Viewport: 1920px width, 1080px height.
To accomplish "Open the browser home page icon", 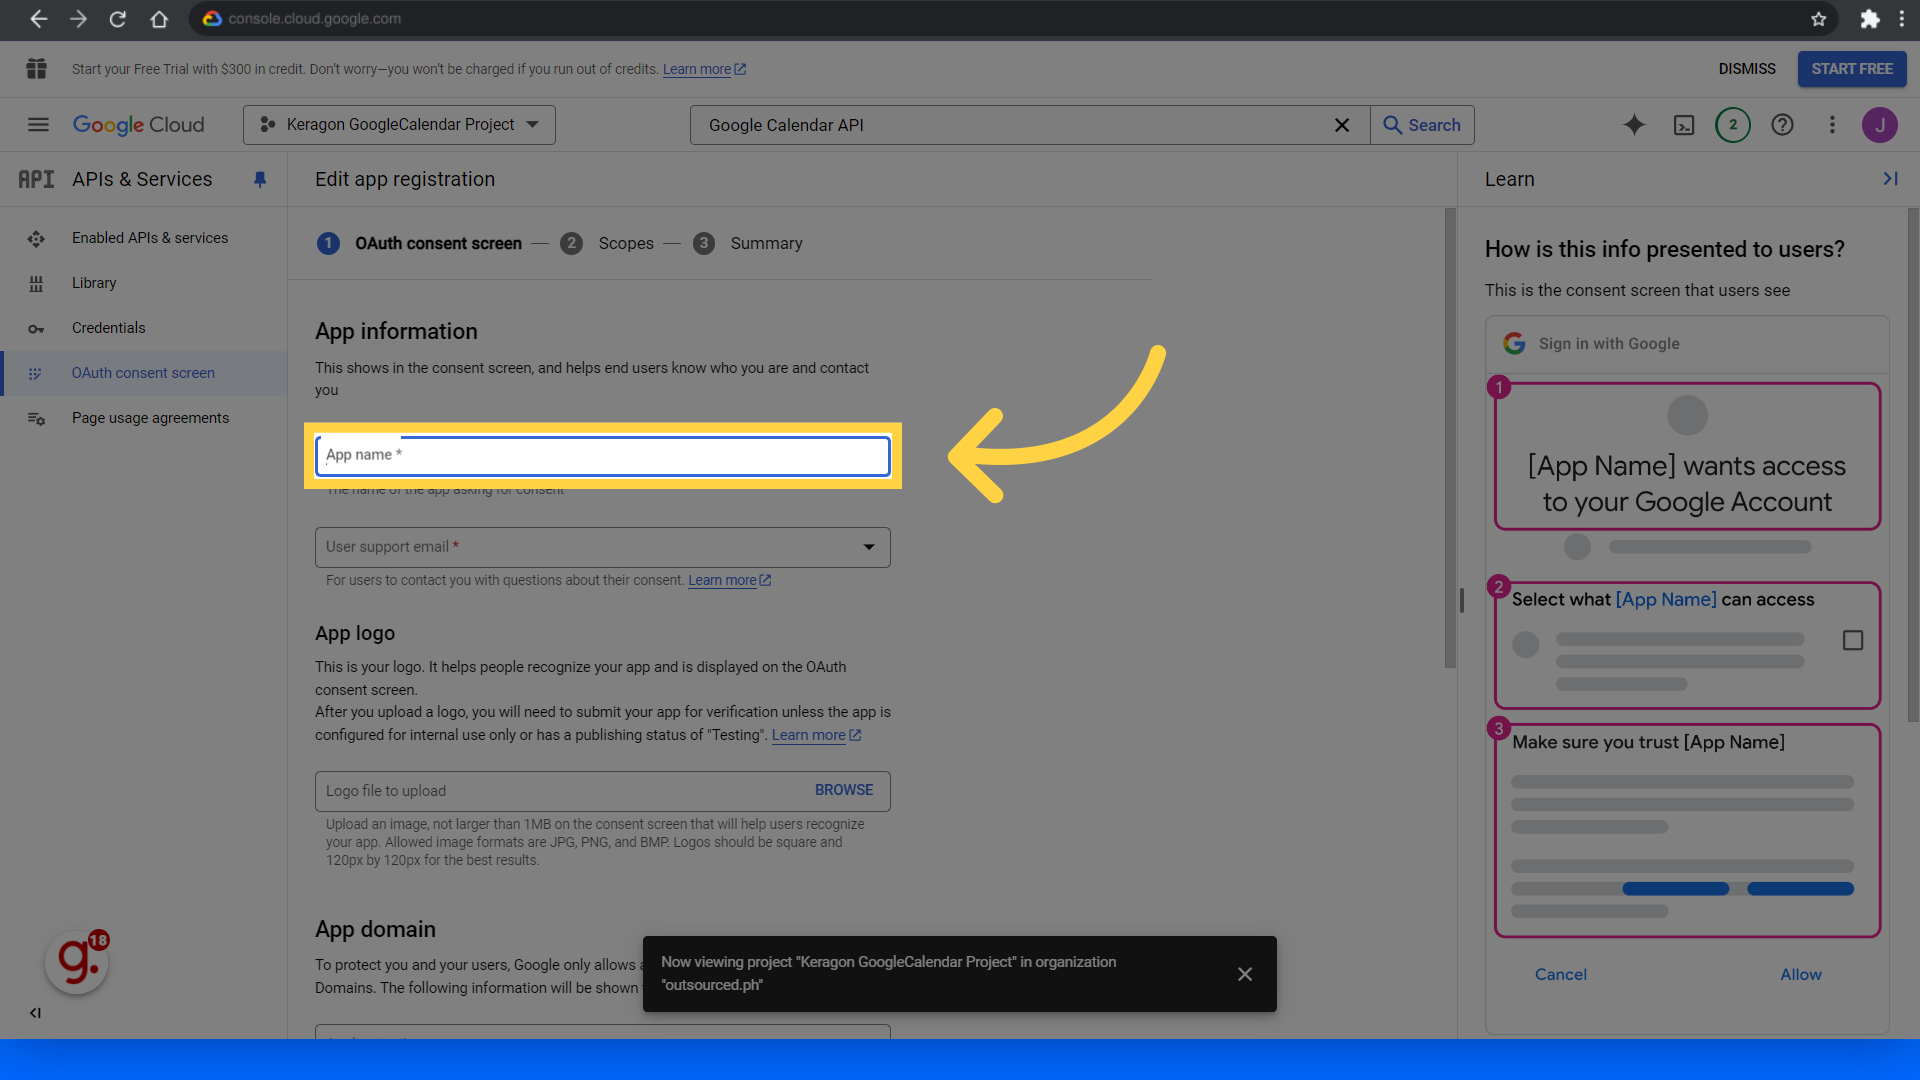I will 159,19.
